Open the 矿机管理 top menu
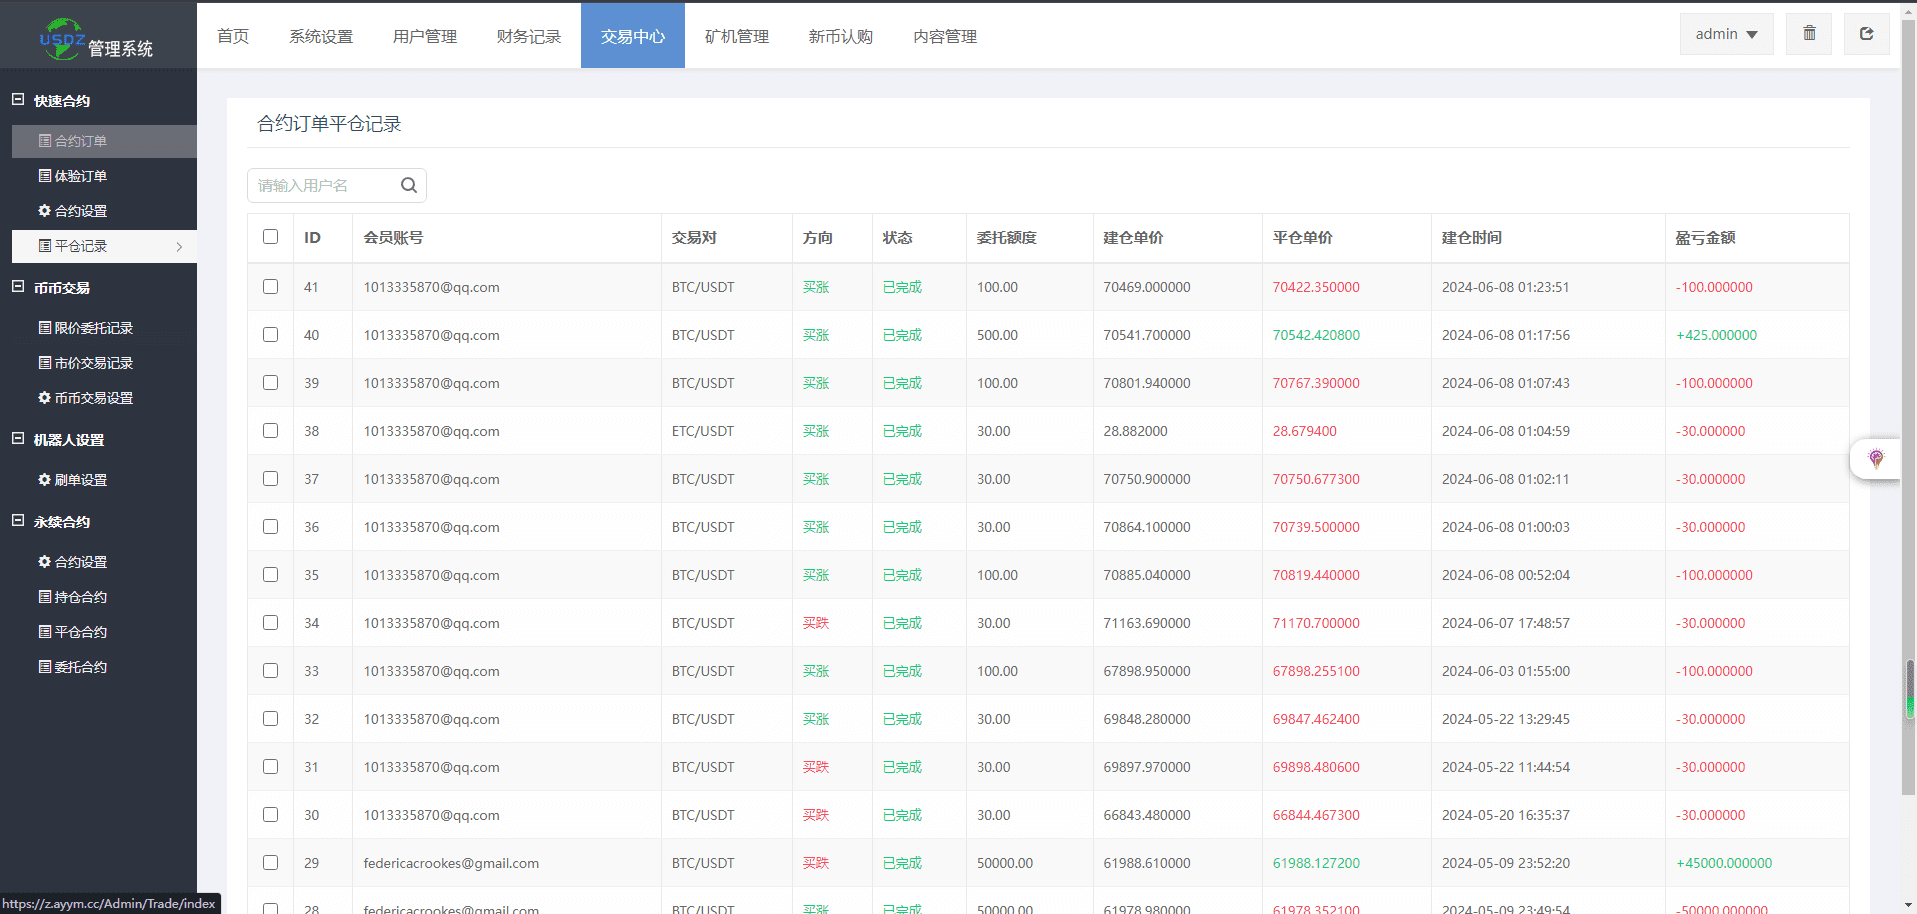The width and height of the screenshot is (1917, 914). [x=736, y=36]
